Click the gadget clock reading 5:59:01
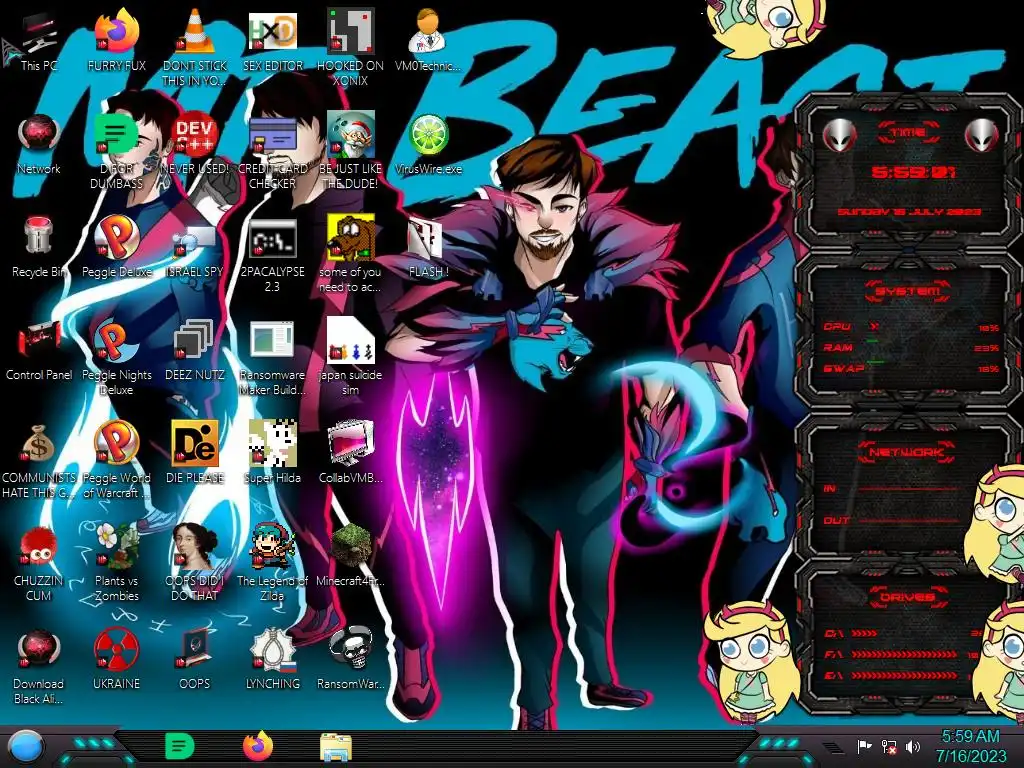The image size is (1024, 768). 912,172
